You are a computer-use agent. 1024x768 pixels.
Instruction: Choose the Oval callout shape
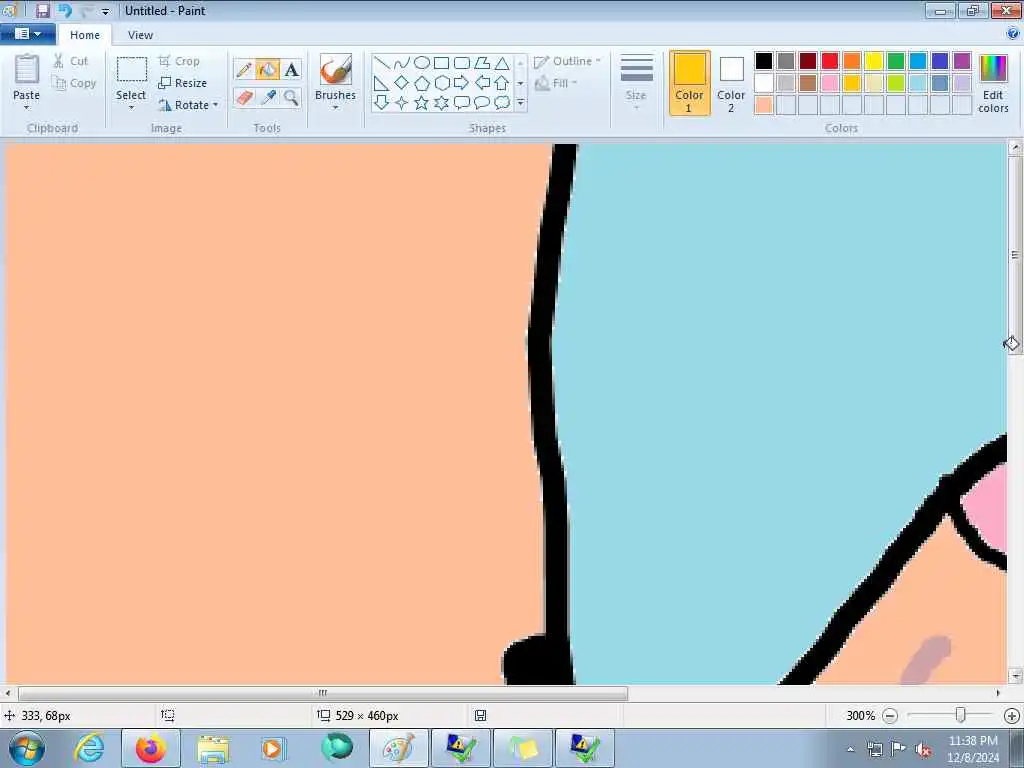[482, 103]
